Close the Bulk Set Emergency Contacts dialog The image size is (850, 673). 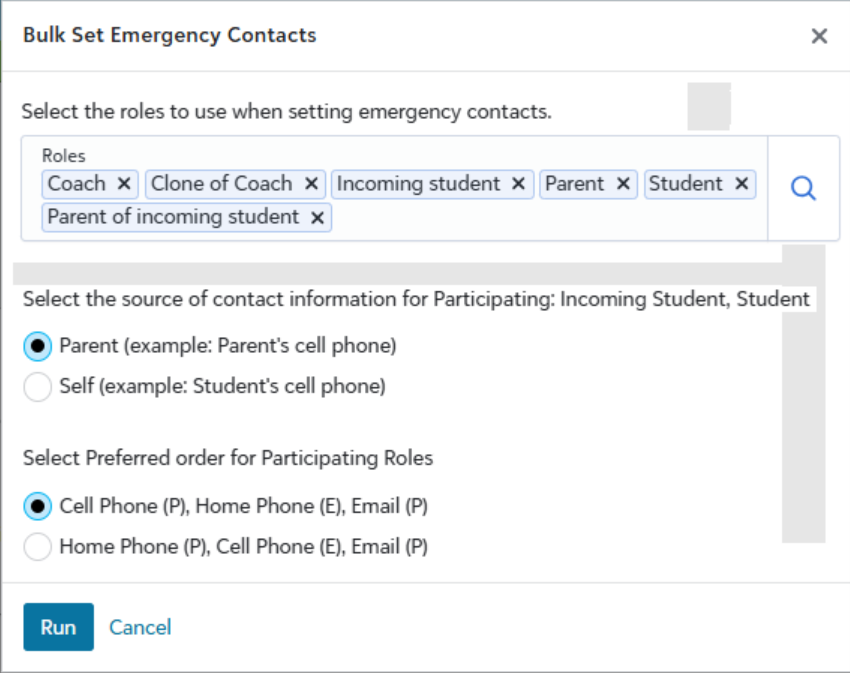(x=819, y=36)
